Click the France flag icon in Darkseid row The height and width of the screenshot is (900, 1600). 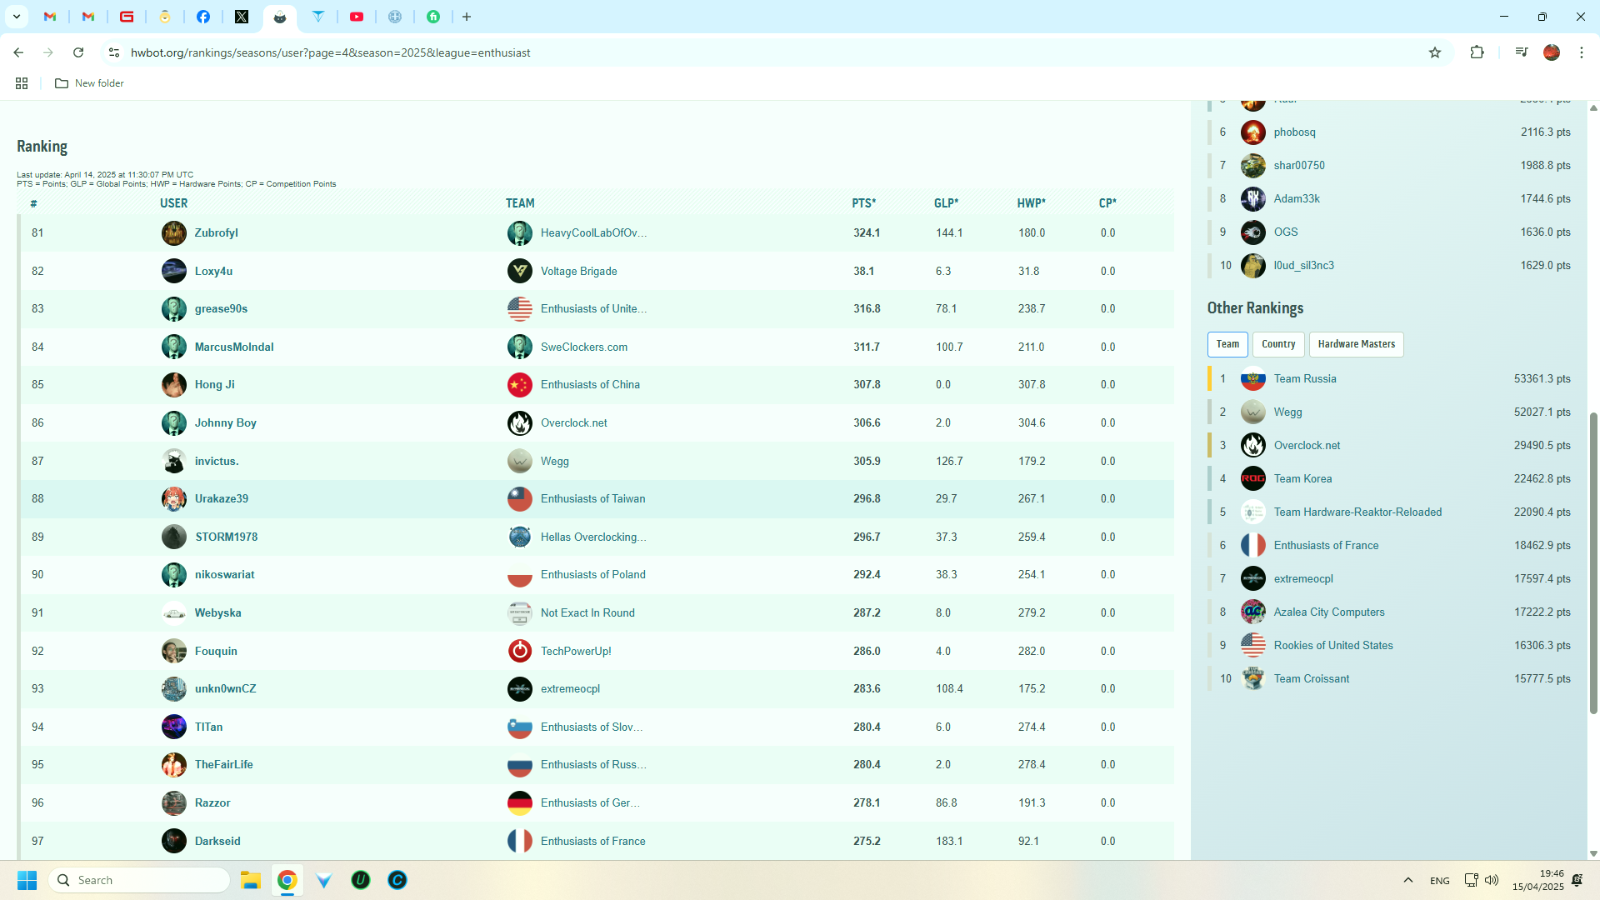click(520, 841)
